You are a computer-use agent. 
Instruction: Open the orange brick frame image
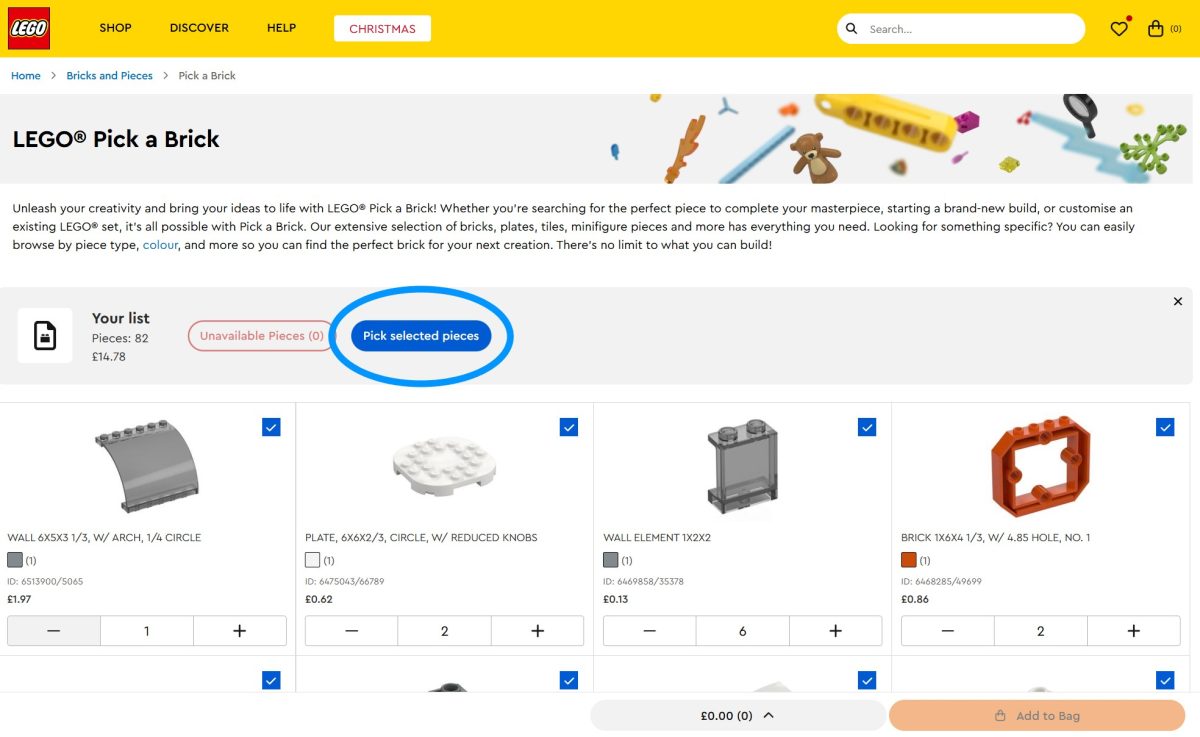point(1041,466)
